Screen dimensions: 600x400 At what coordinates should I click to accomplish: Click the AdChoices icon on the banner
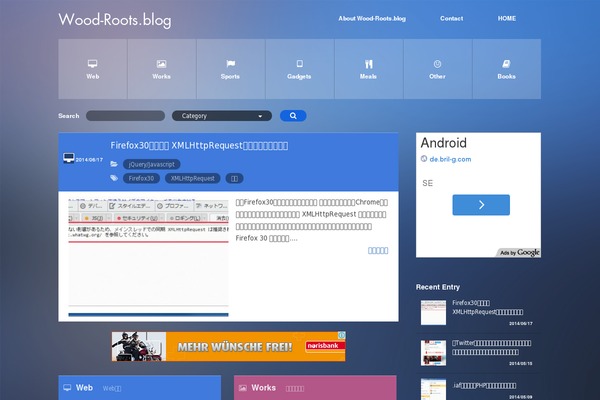342,335
